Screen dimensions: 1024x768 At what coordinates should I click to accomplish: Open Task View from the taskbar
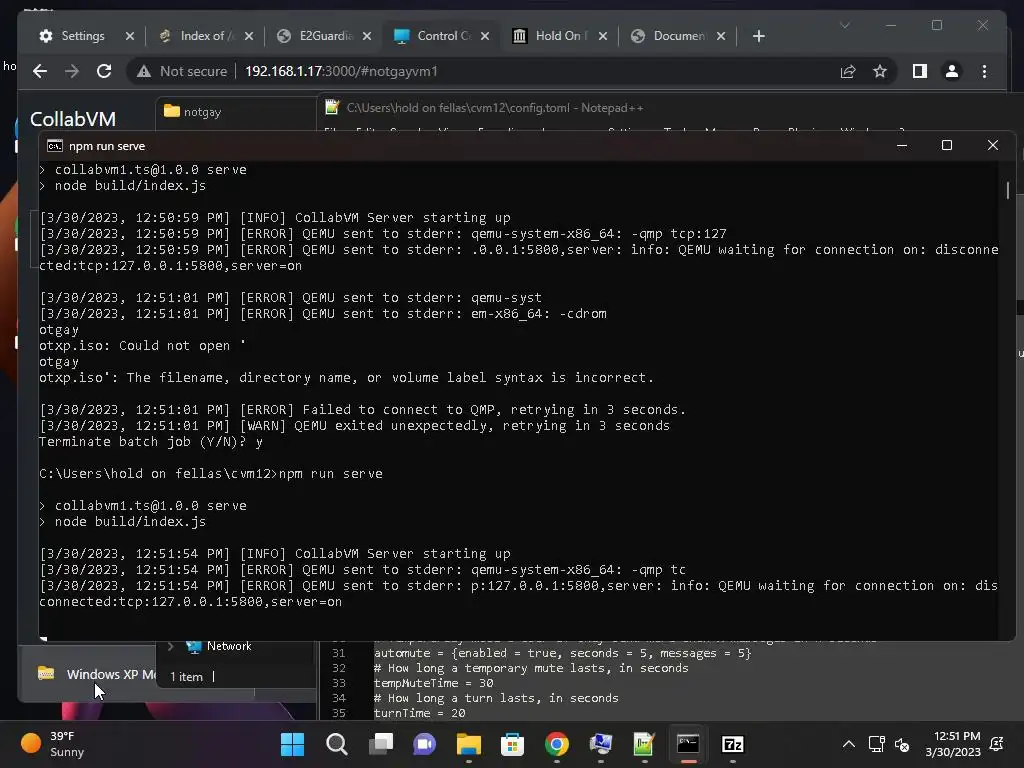381,744
